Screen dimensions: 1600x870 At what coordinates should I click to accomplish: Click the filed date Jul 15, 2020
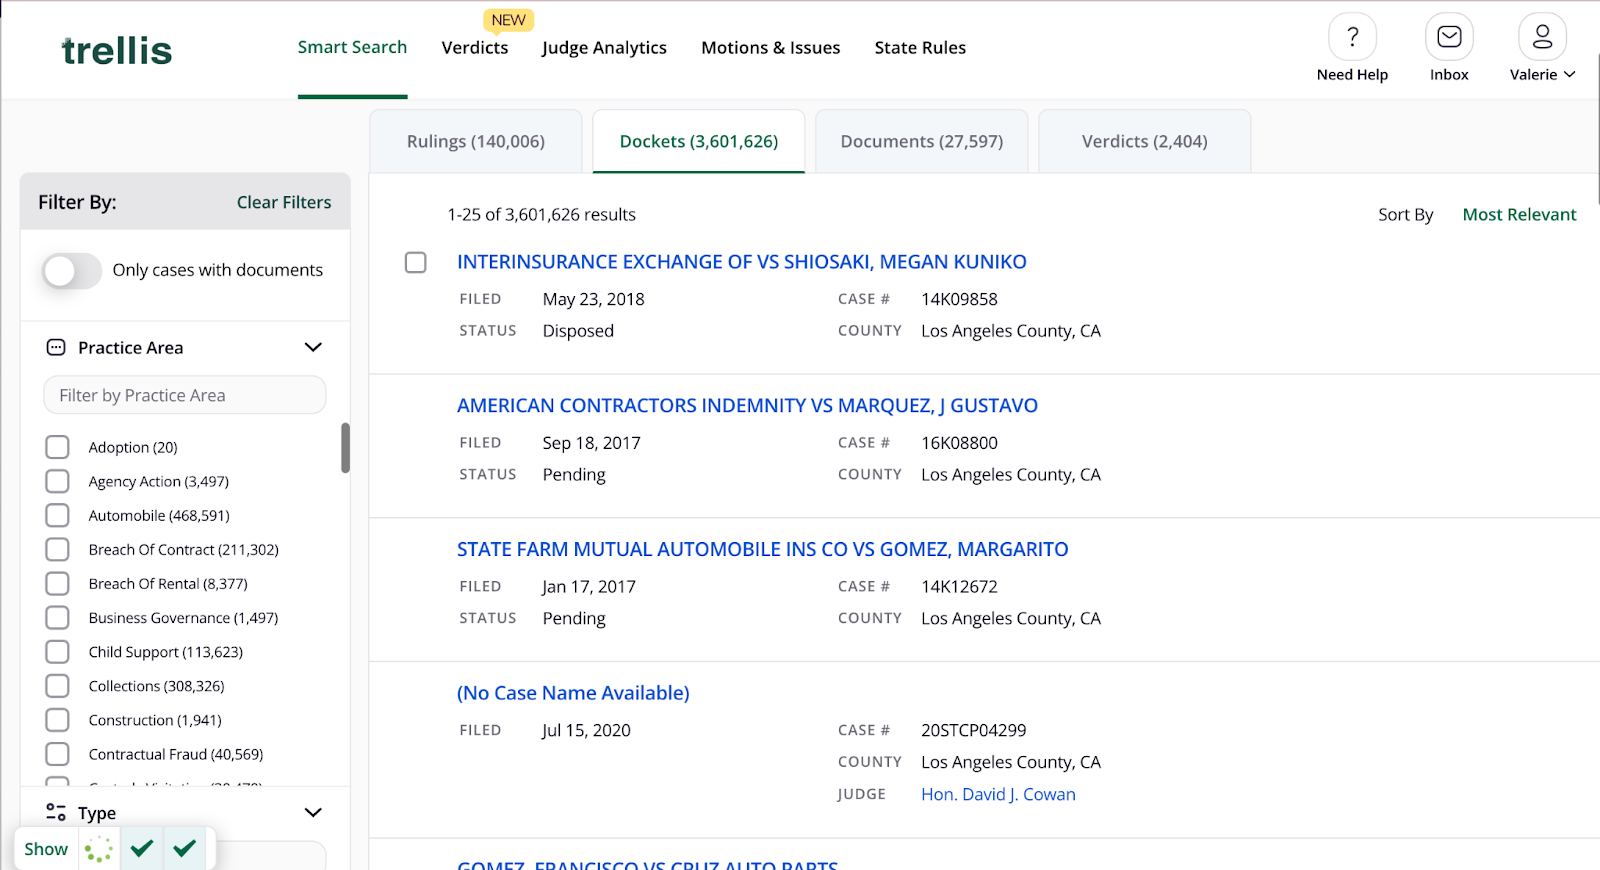pos(586,730)
